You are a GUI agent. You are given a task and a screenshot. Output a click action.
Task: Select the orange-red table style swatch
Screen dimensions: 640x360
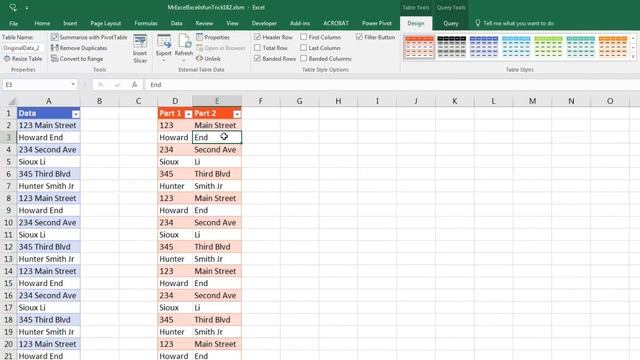pos(419,47)
